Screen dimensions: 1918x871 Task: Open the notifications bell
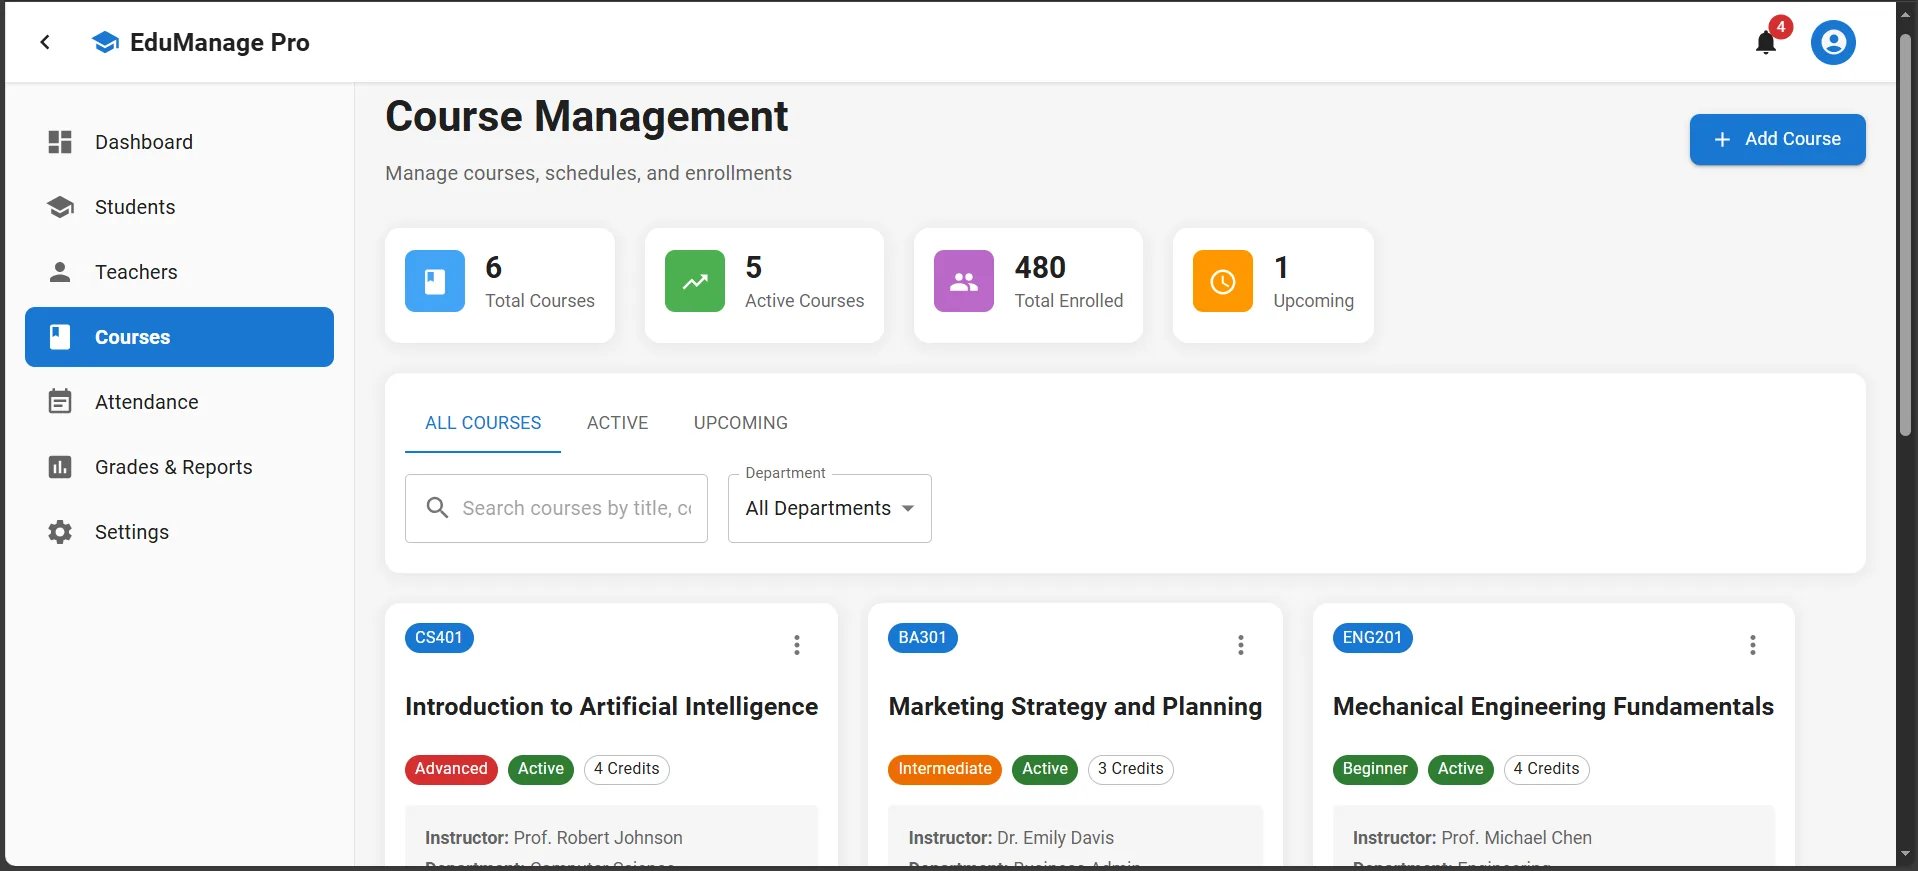click(x=1766, y=42)
